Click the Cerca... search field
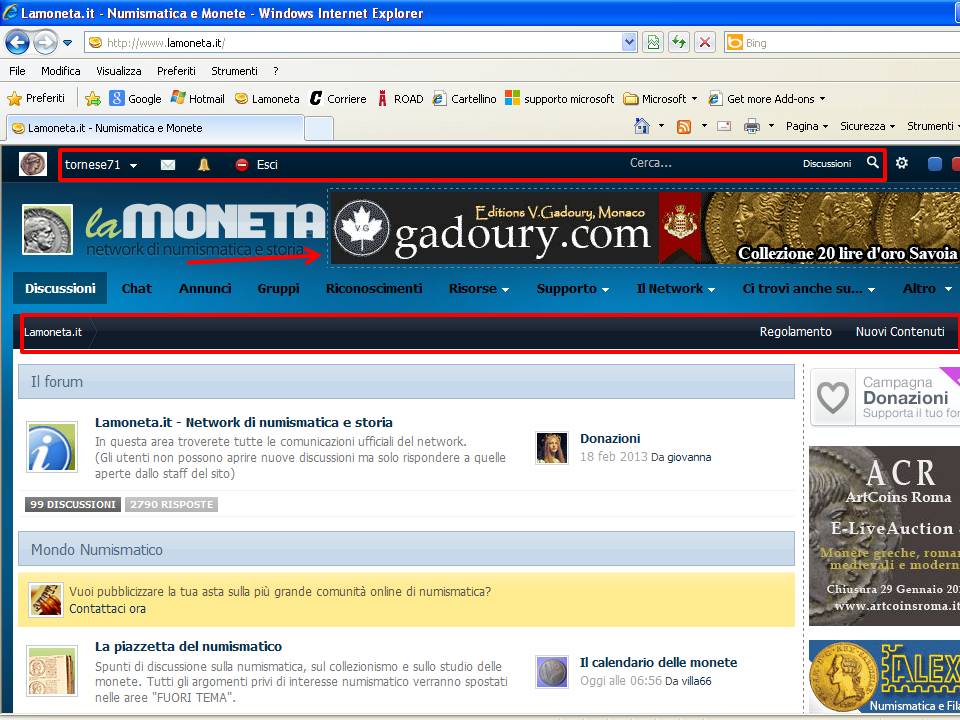The height and width of the screenshot is (720, 960). click(651, 163)
